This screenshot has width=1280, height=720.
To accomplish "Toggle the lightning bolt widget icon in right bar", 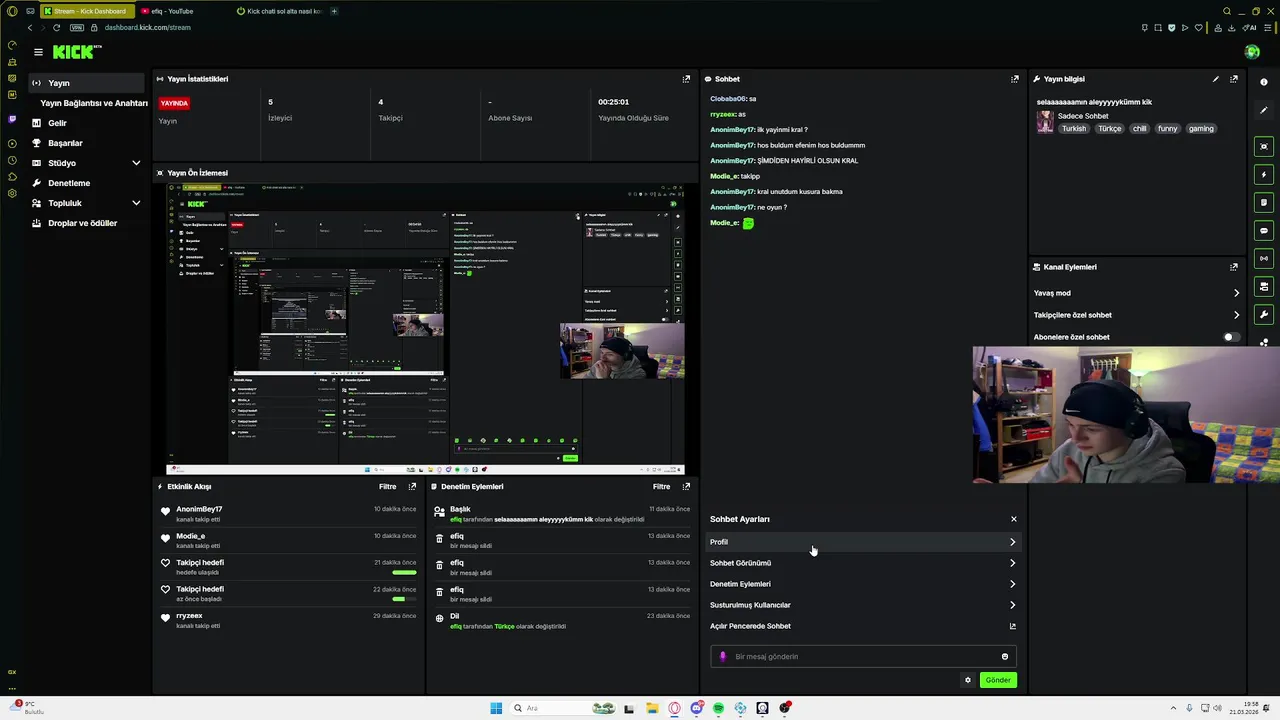I will (1264, 175).
